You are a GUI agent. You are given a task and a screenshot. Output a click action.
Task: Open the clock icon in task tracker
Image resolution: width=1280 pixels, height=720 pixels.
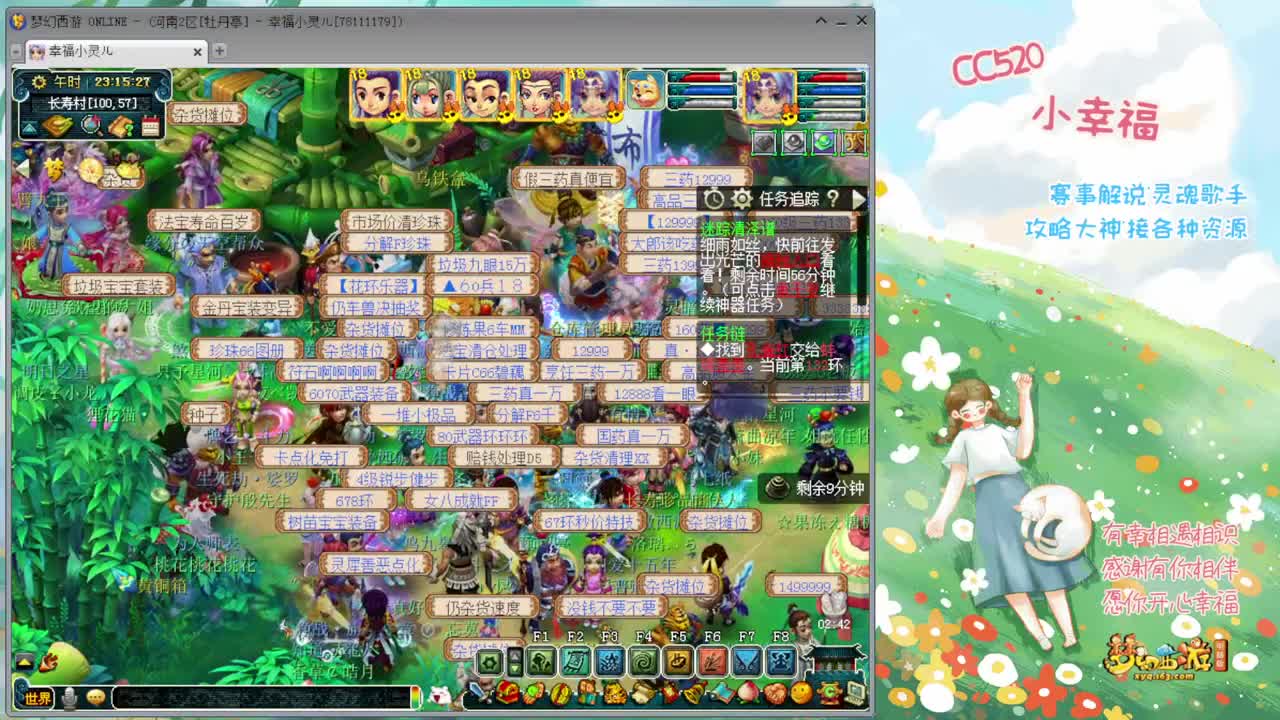pos(714,199)
